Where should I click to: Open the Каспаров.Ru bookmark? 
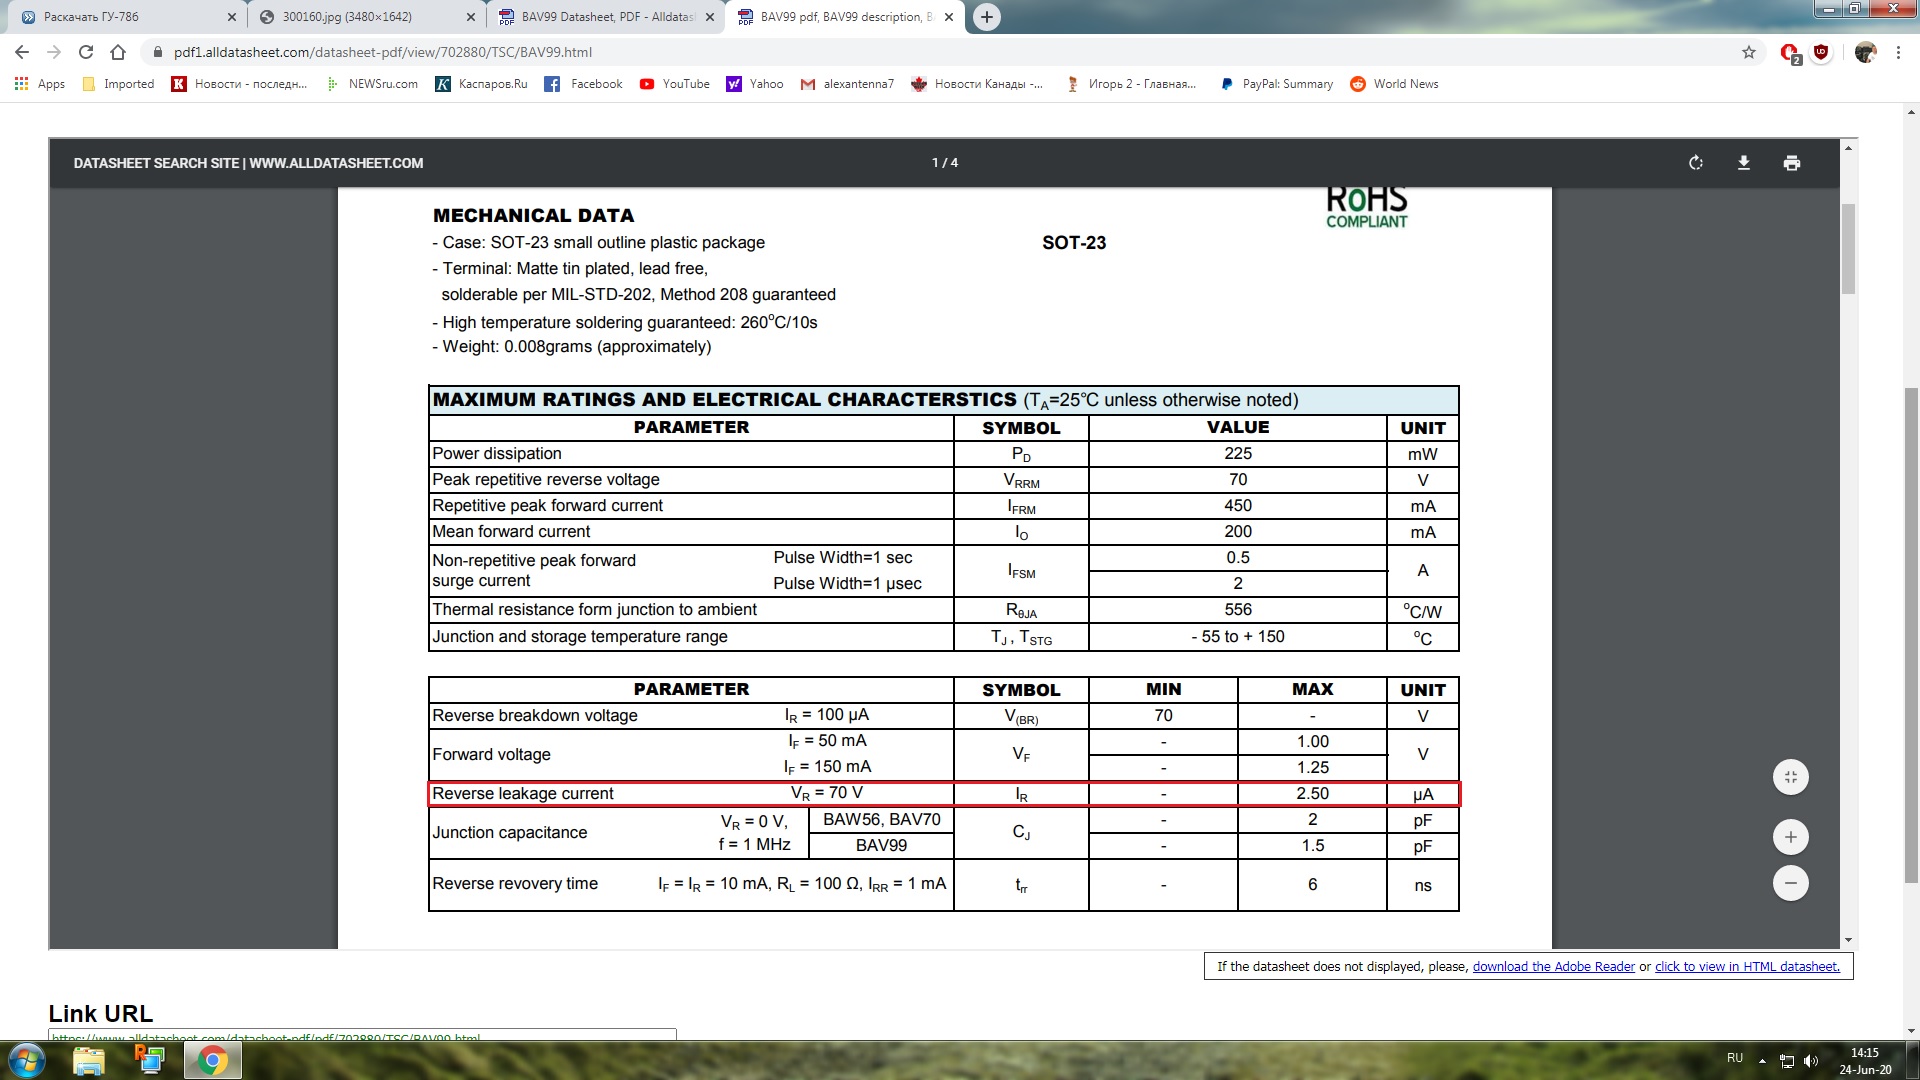tap(482, 84)
